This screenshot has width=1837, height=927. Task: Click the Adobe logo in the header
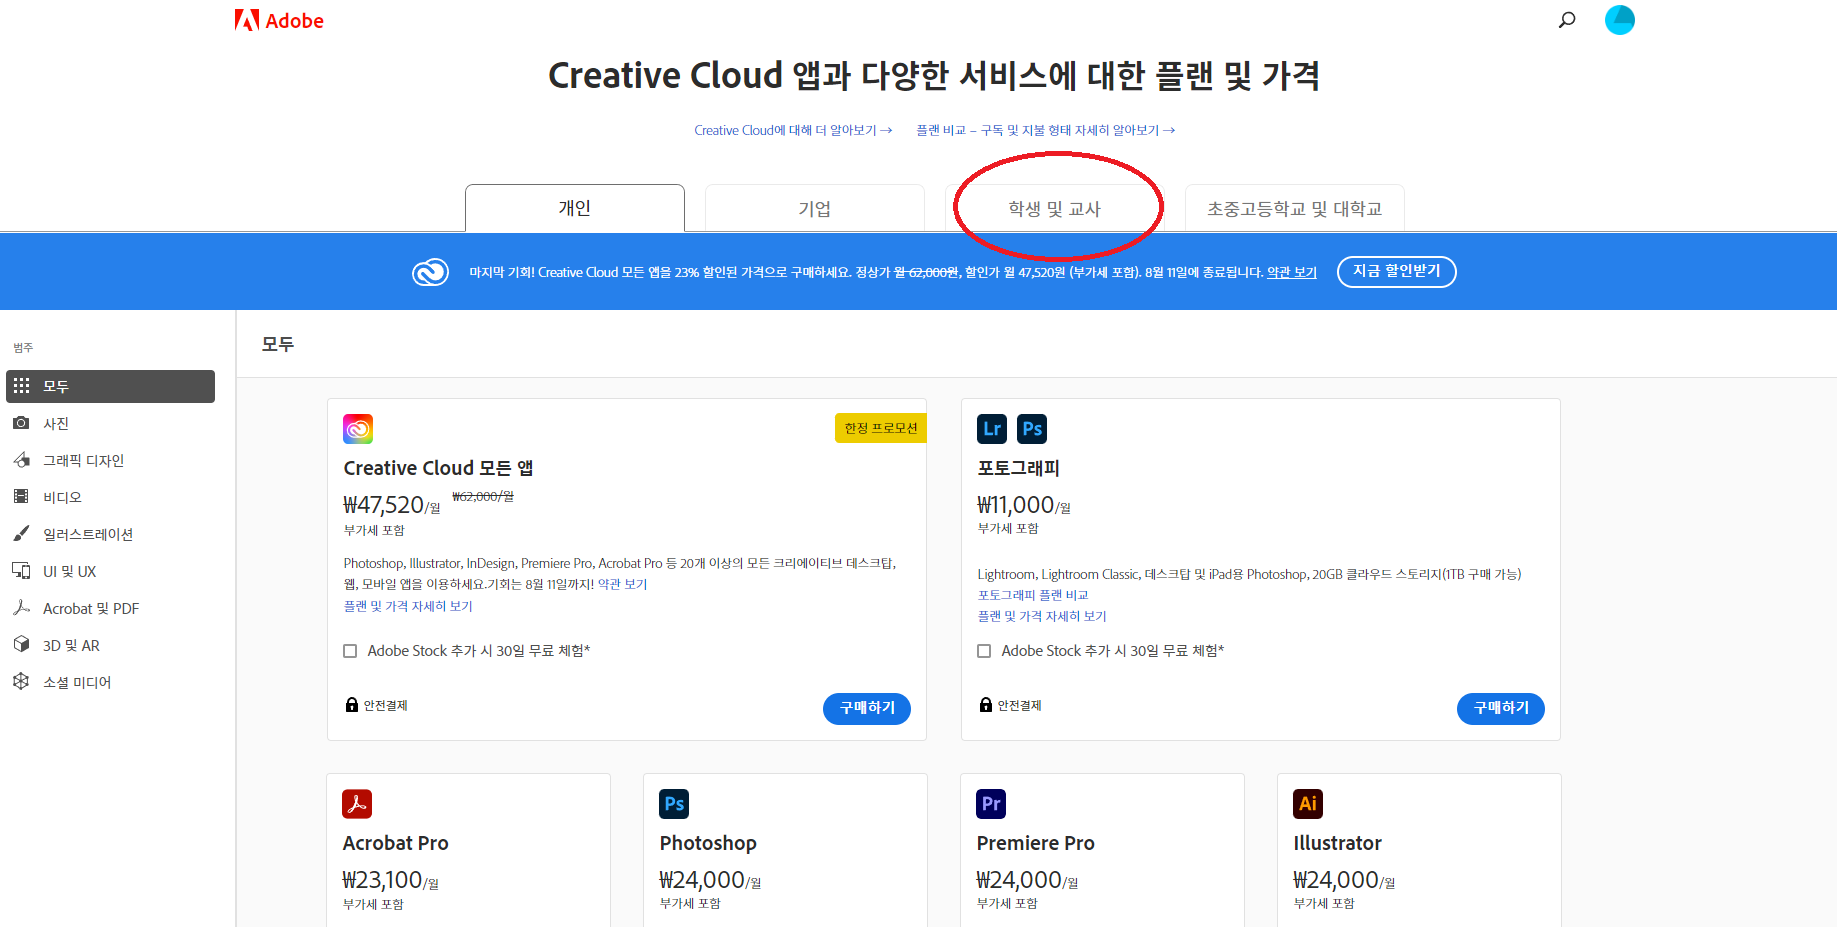tap(279, 20)
